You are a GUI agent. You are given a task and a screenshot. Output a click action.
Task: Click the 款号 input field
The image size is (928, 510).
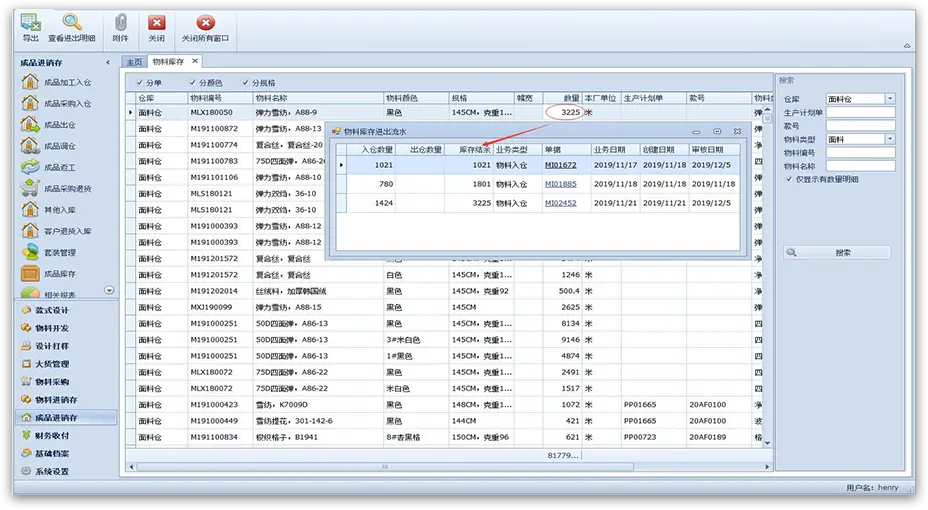[x=861, y=126]
